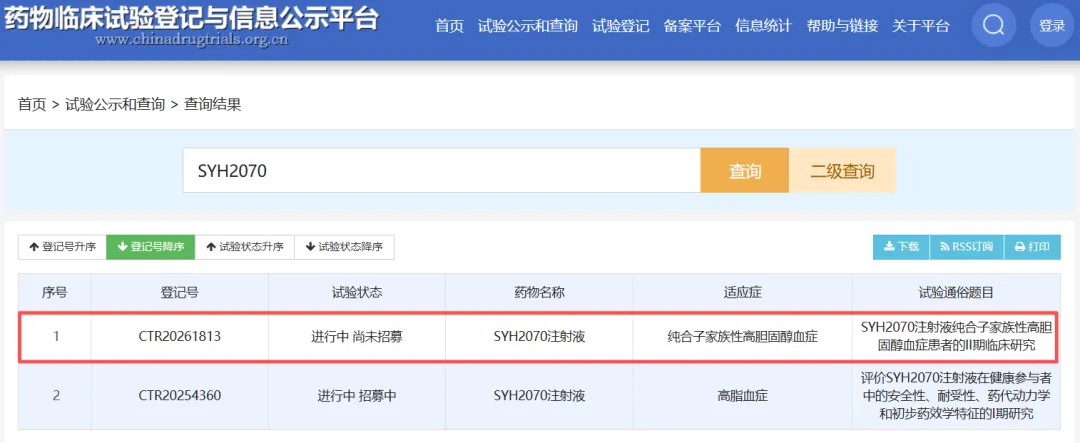Click the 下载 download button

(x=902, y=247)
